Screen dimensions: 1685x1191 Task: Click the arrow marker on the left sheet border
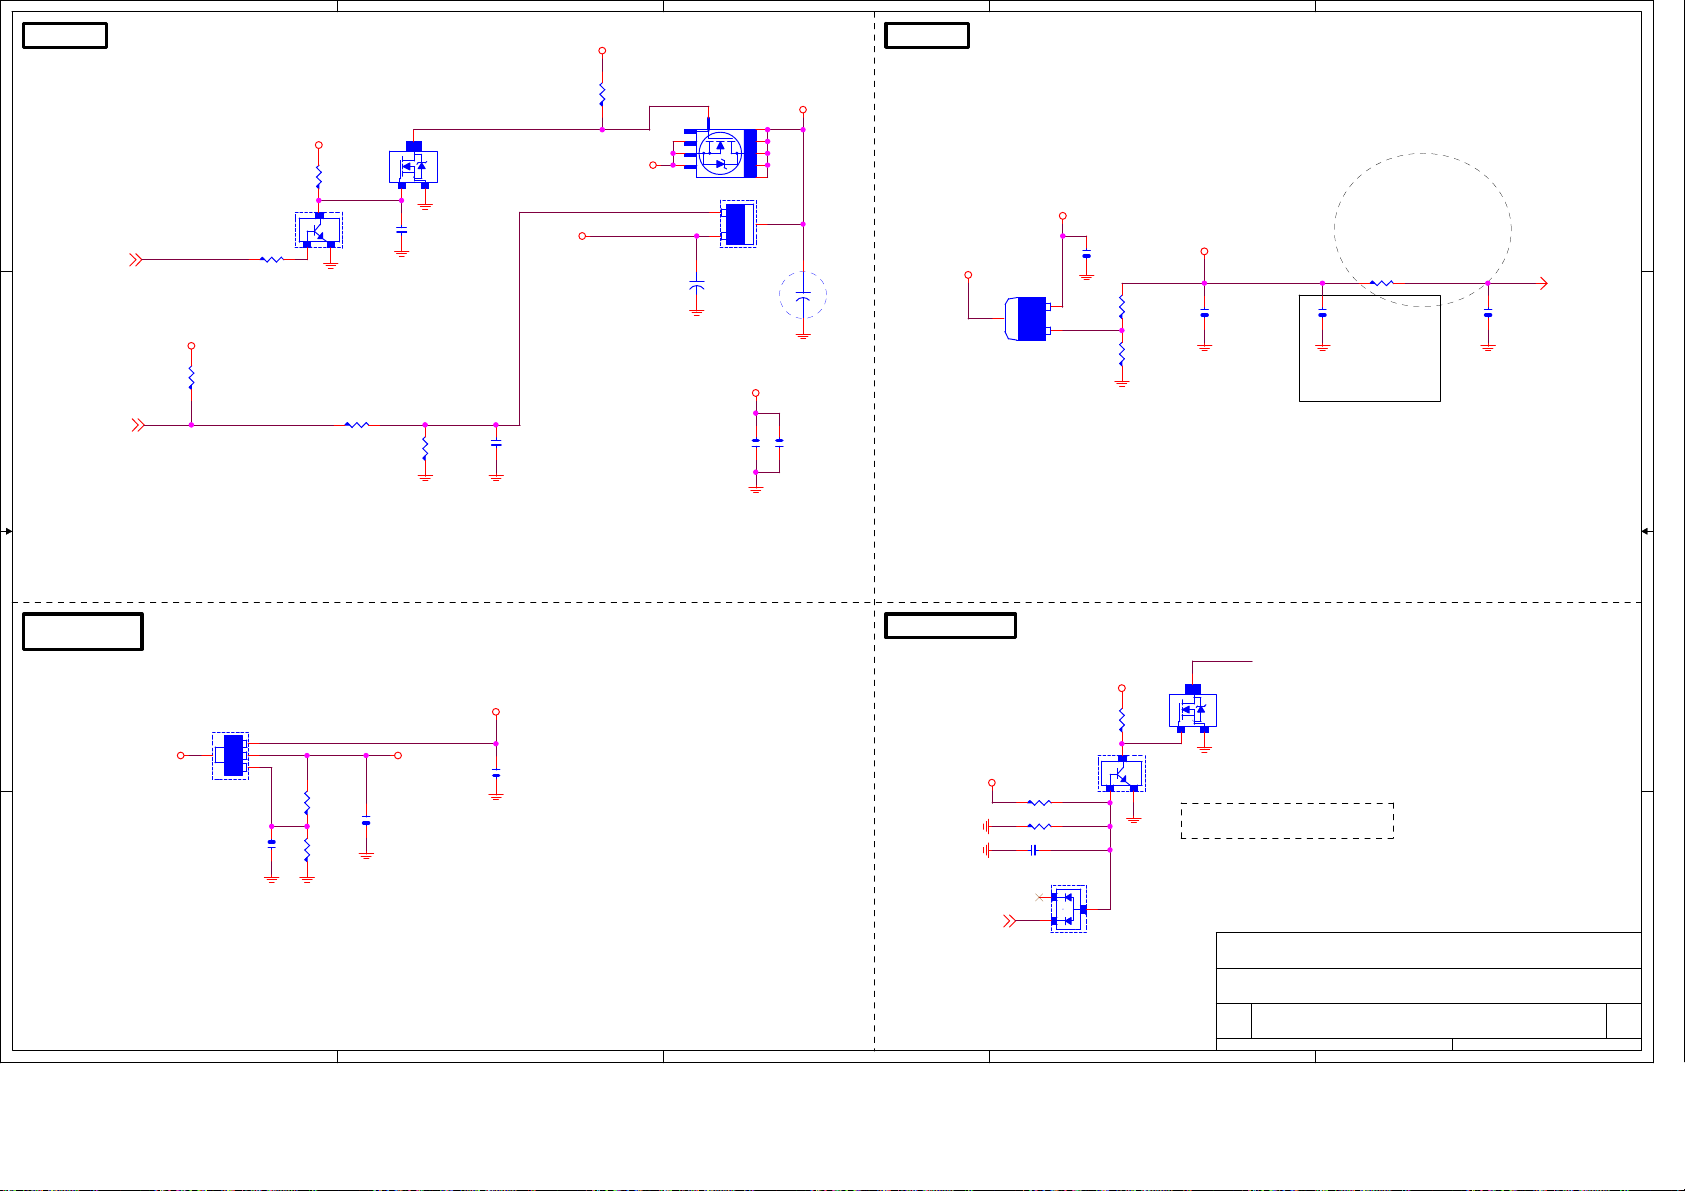click(7, 531)
